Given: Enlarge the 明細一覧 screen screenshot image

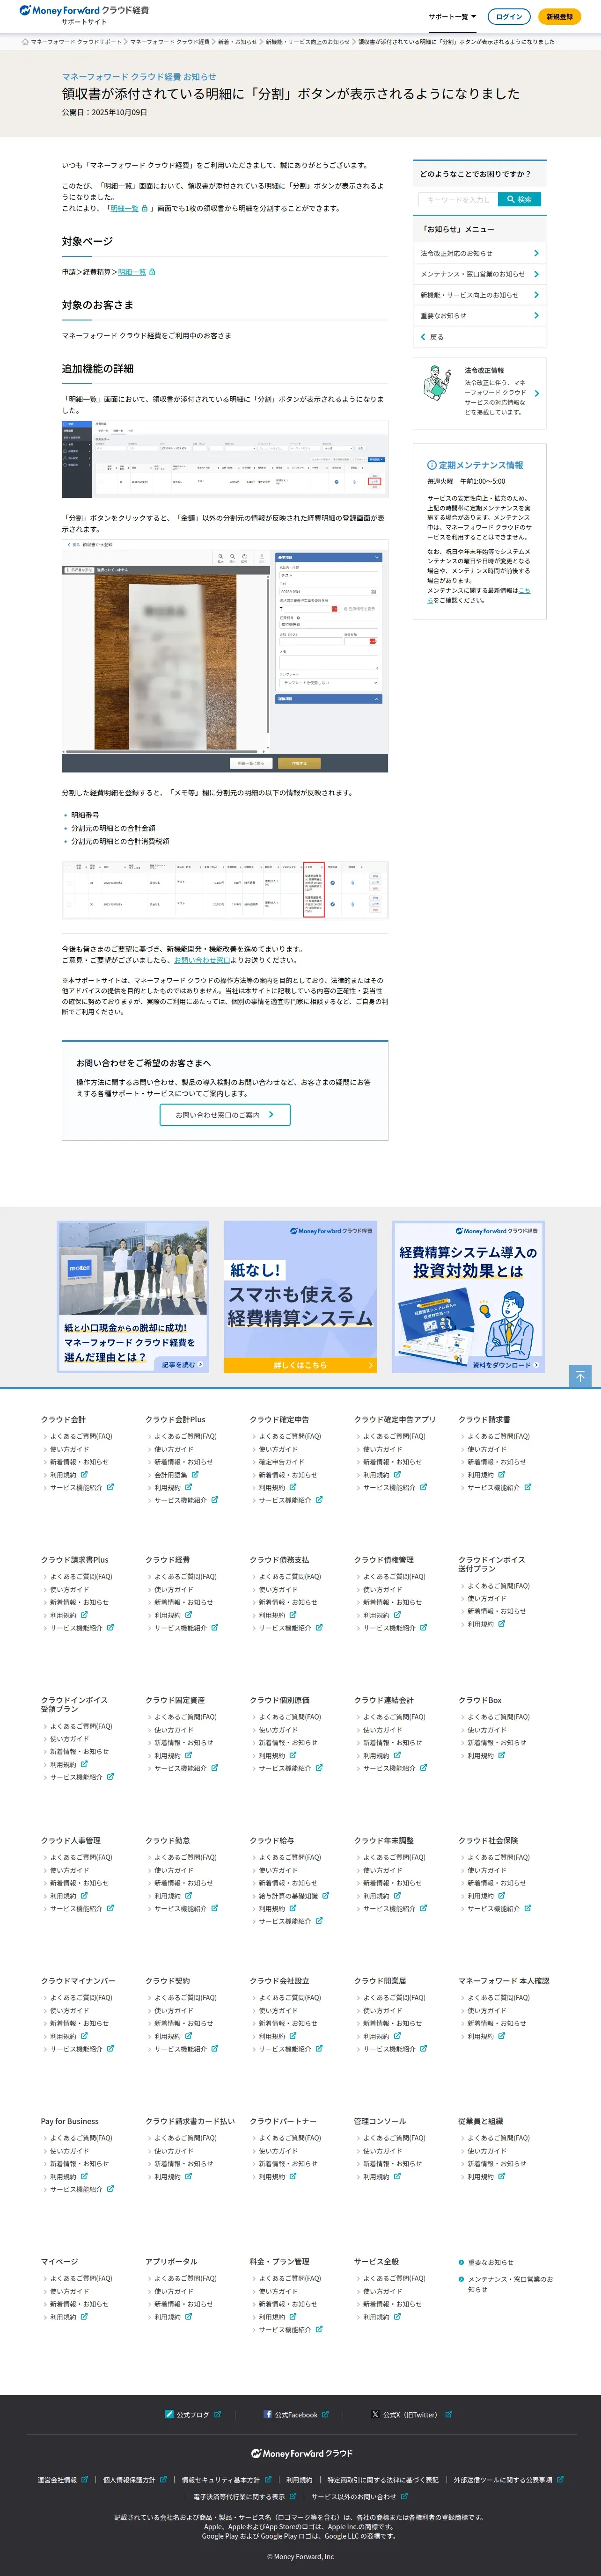Looking at the screenshot, I should (x=225, y=458).
